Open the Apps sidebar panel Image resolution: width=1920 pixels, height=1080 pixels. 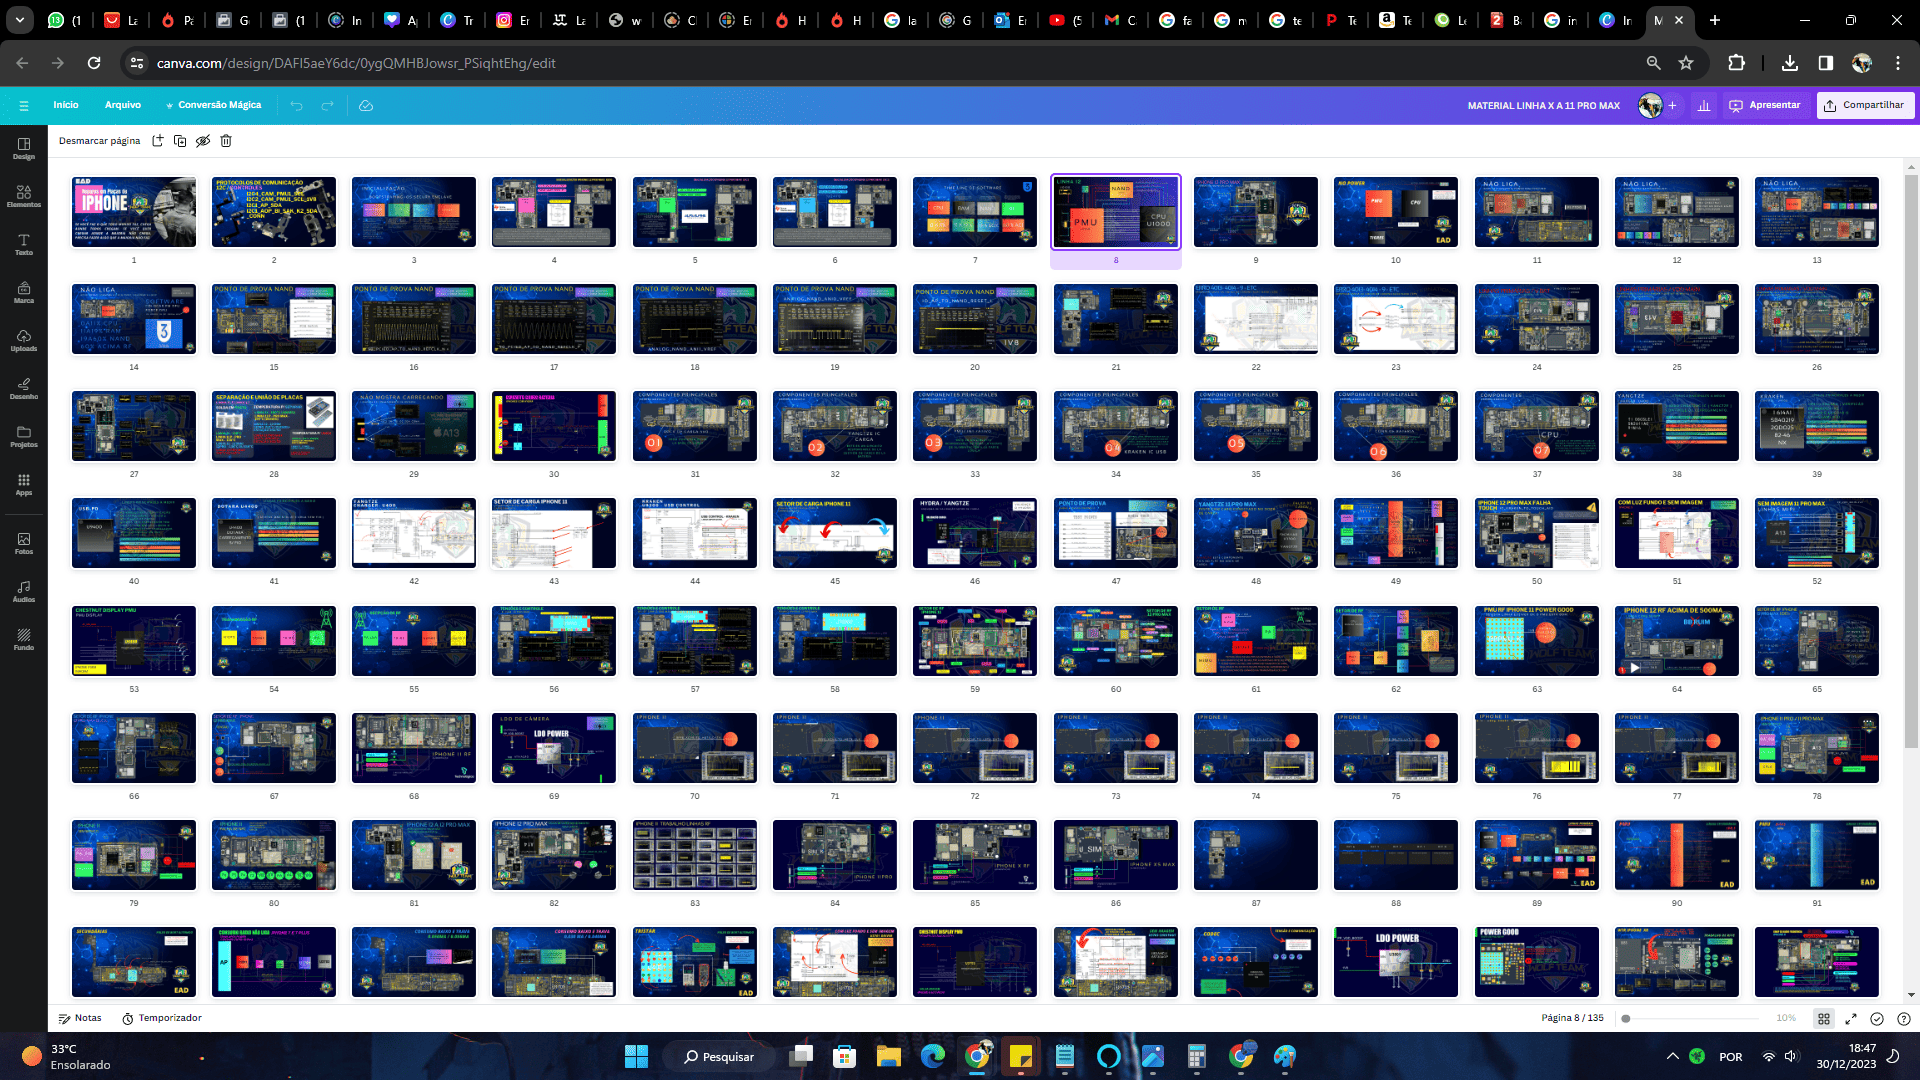[x=24, y=484]
